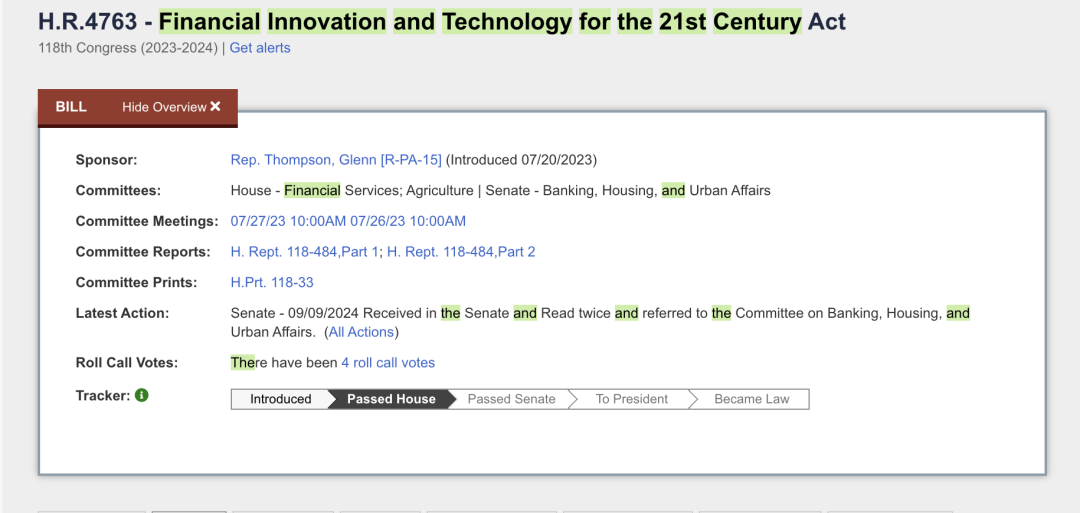
Task: Click the green Tracker info icon
Action: click(x=142, y=395)
